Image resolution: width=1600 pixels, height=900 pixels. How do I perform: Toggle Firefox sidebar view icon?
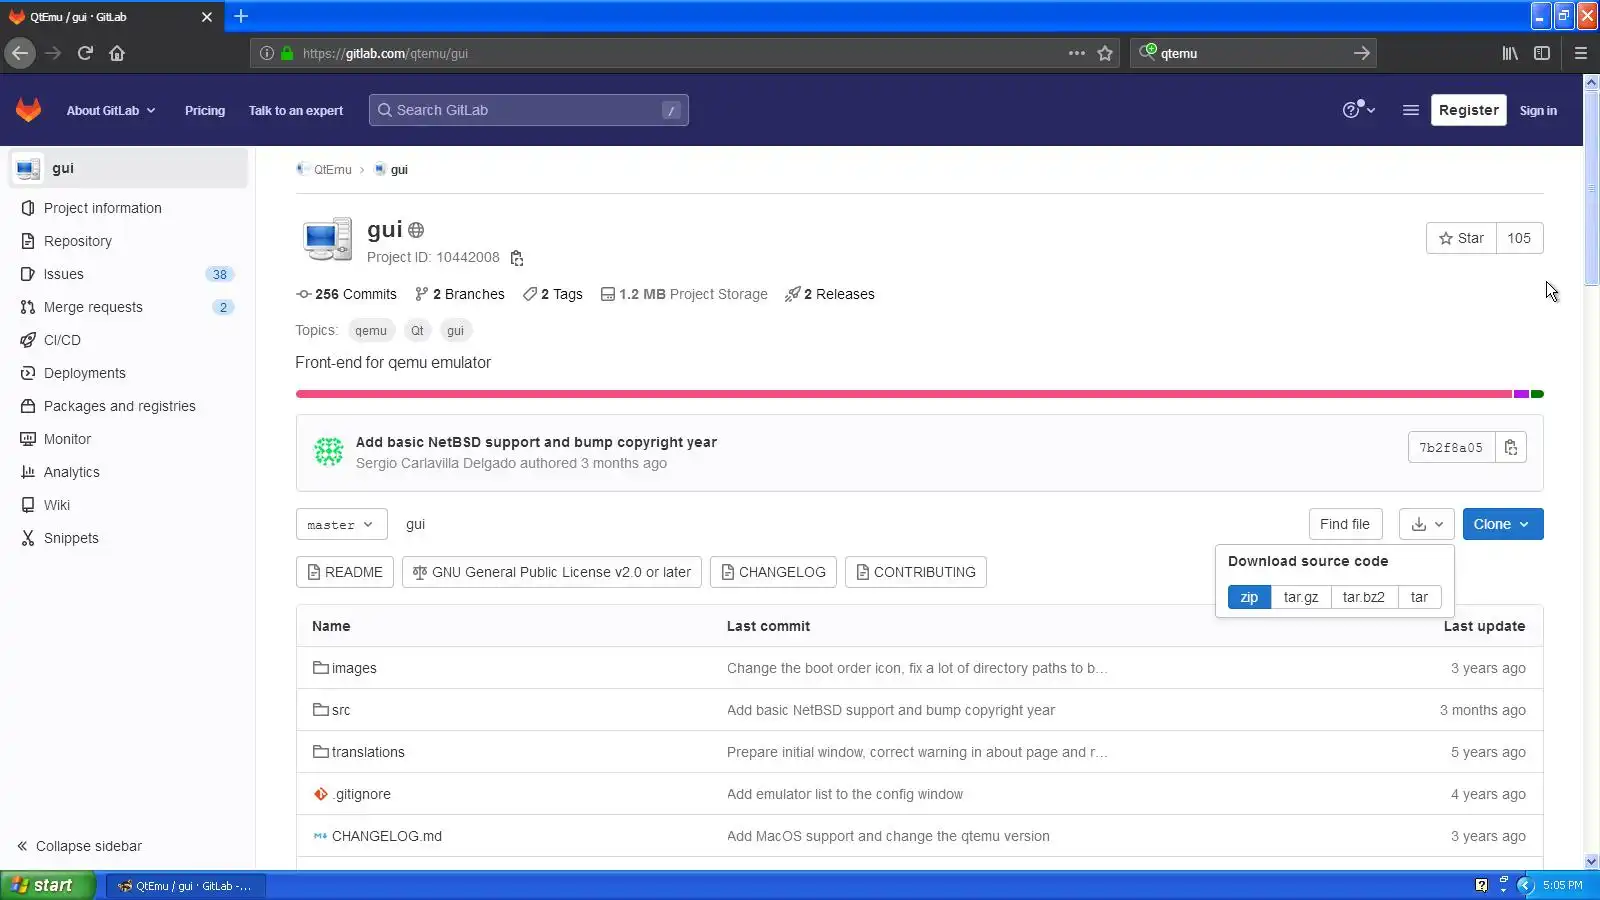click(x=1542, y=53)
